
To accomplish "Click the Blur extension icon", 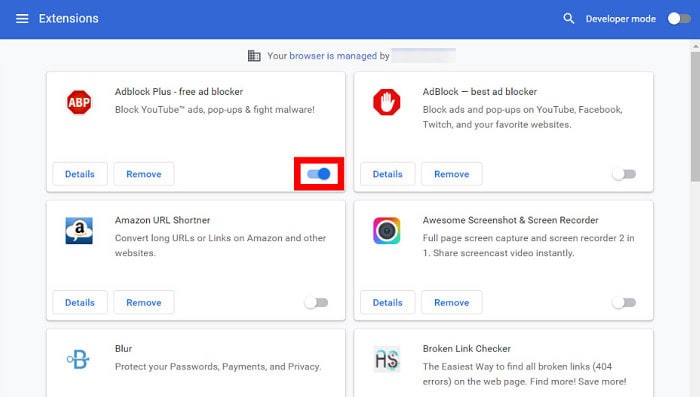I will coord(78,359).
